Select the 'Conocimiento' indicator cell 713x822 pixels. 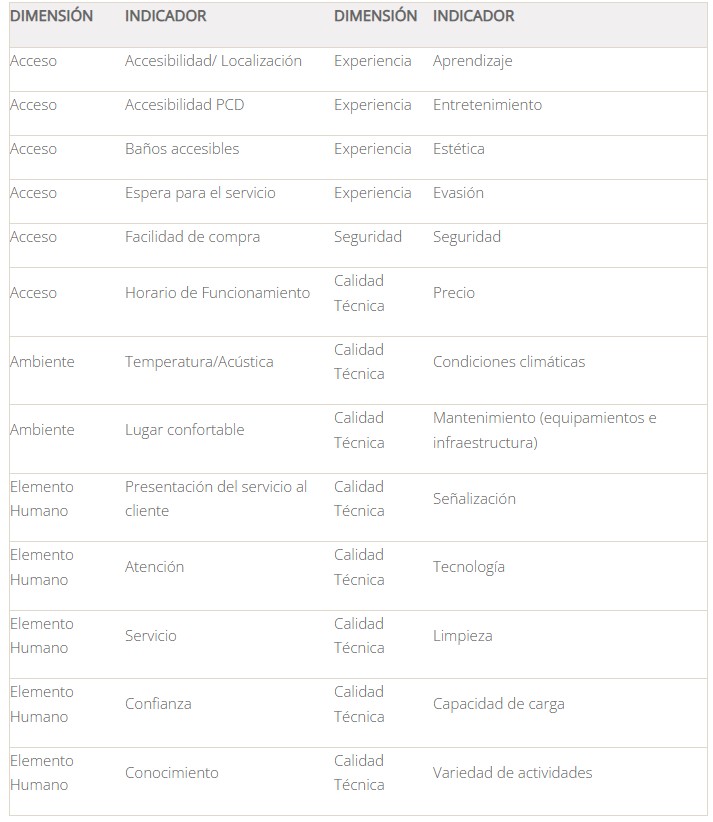click(x=171, y=772)
